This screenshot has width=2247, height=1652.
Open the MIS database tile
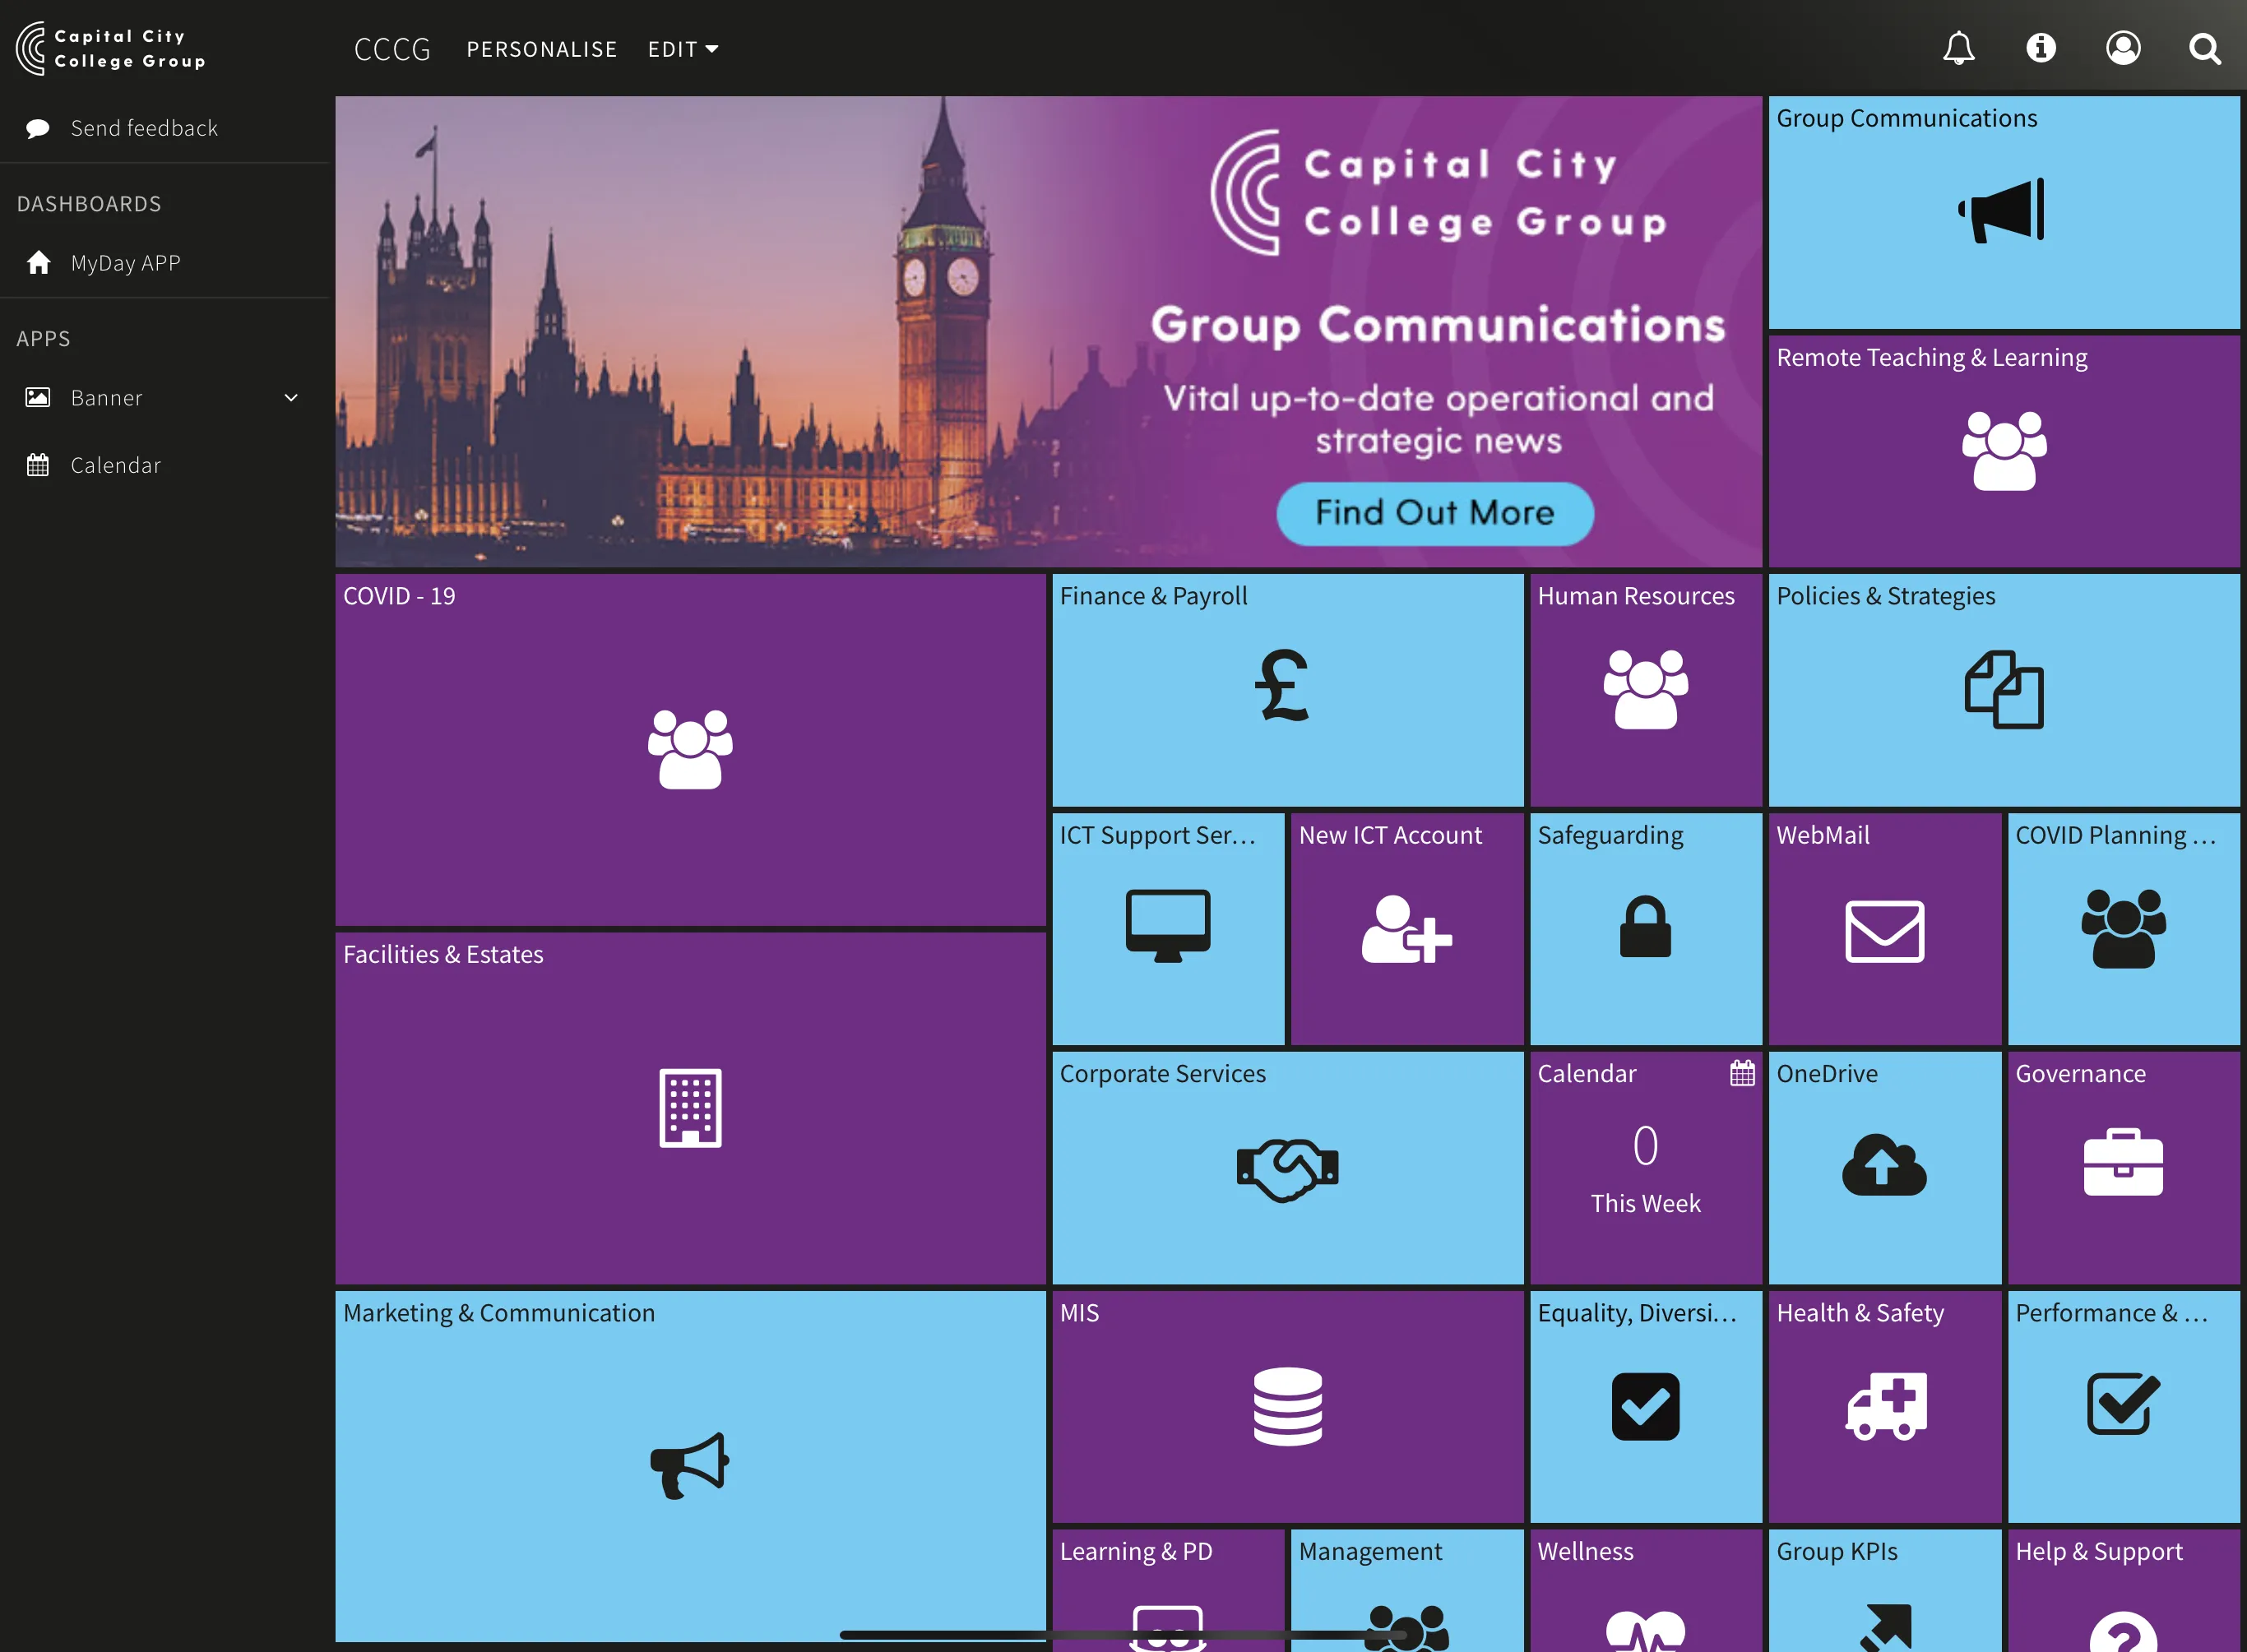point(1286,1405)
